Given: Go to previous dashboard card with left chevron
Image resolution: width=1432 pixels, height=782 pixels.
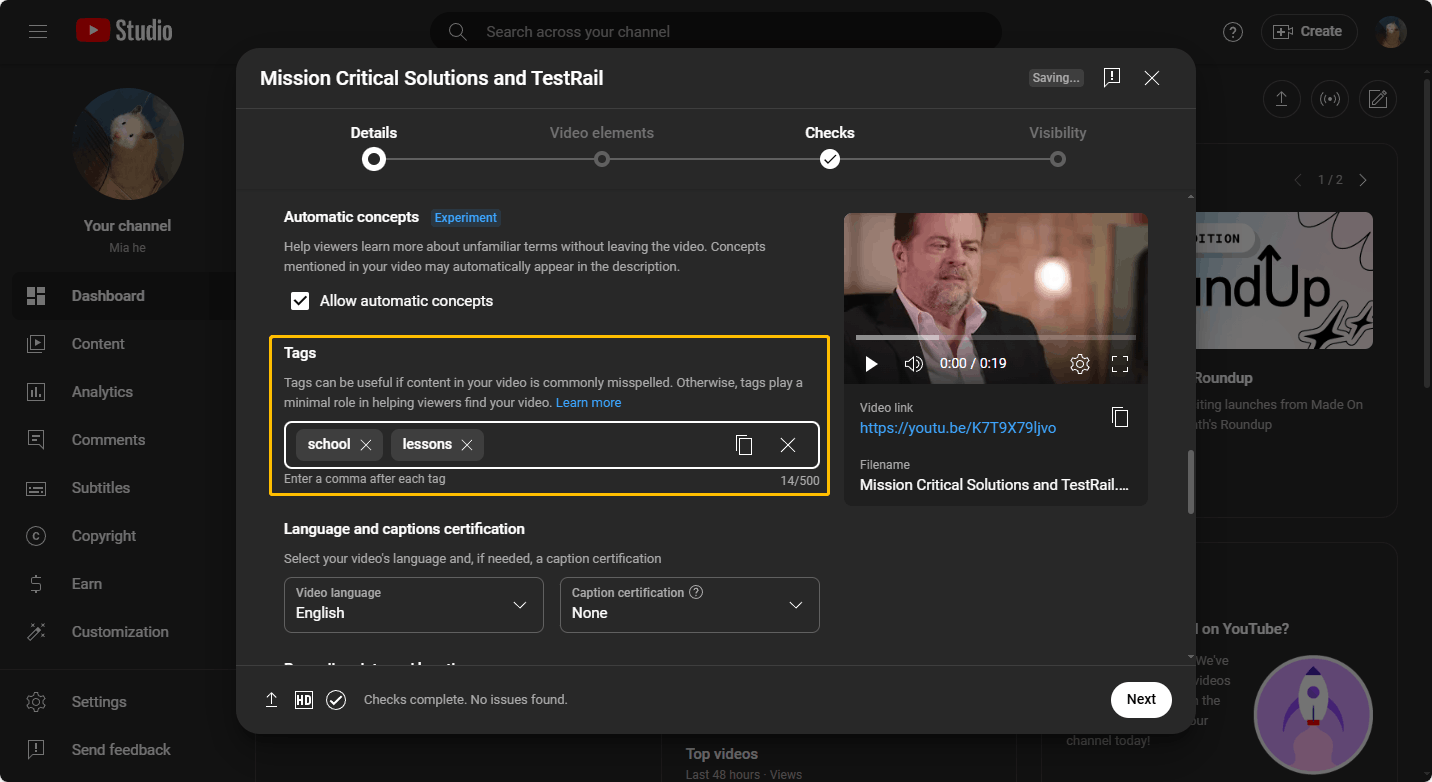Looking at the screenshot, I should point(1298,180).
